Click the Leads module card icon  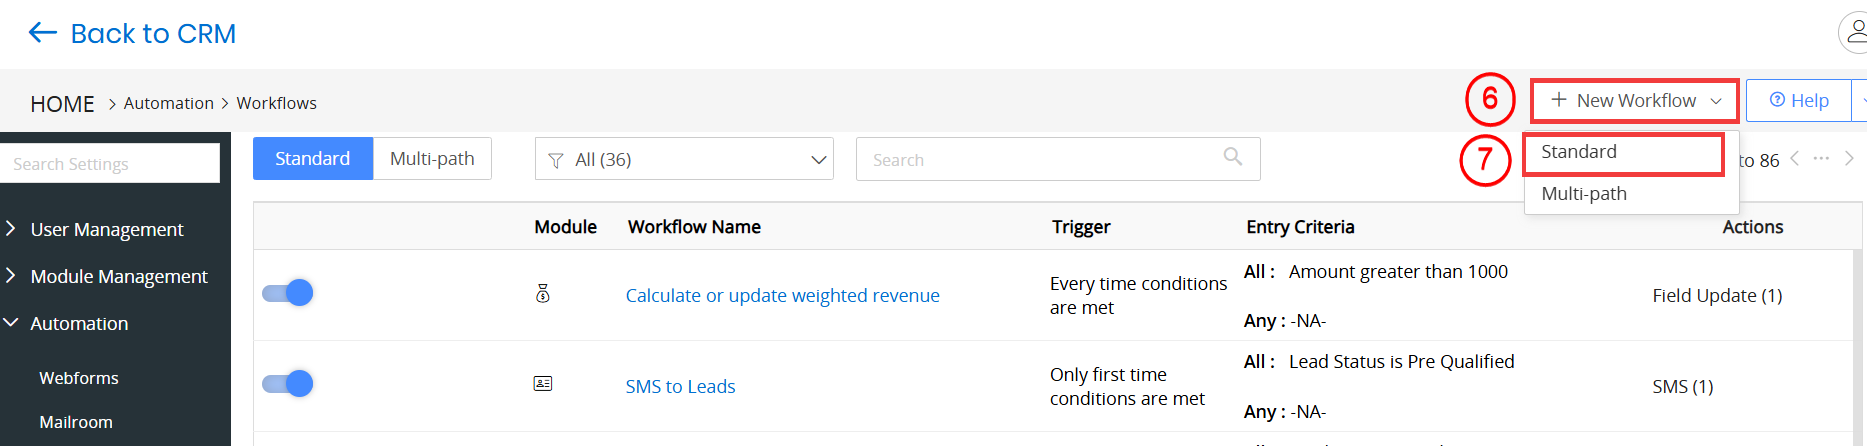click(543, 384)
